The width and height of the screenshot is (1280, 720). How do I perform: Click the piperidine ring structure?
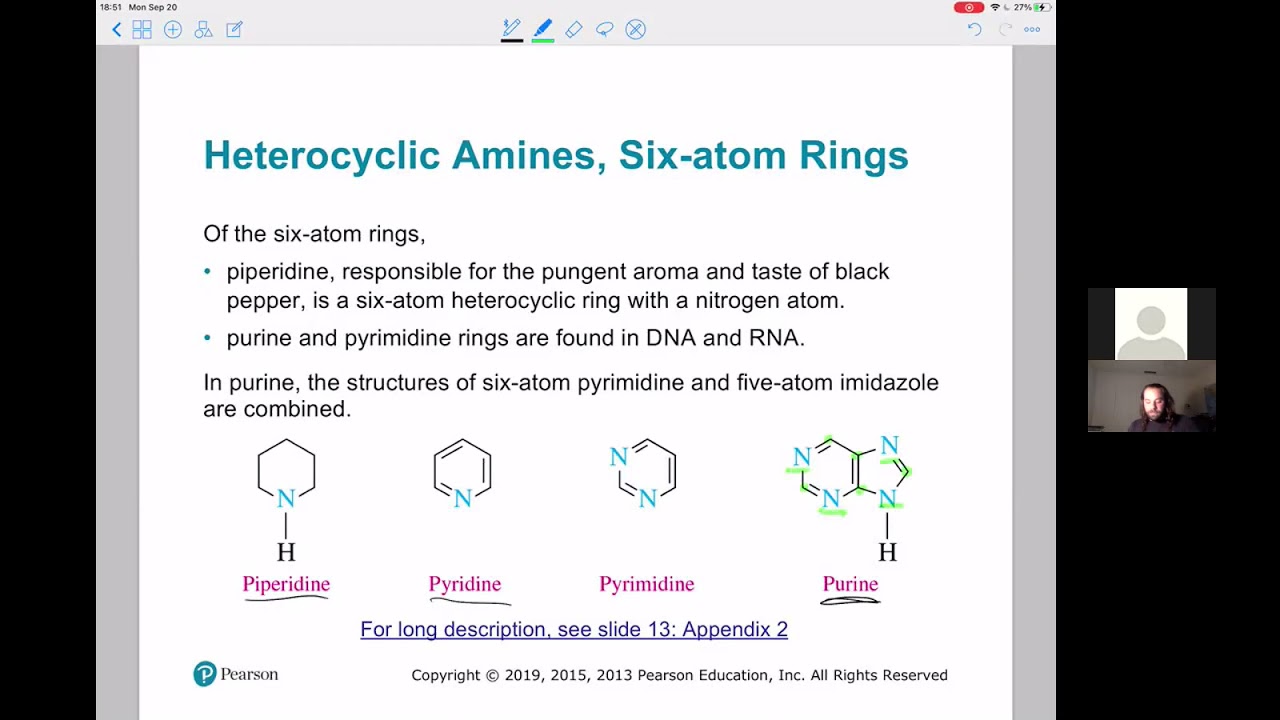tap(286, 499)
